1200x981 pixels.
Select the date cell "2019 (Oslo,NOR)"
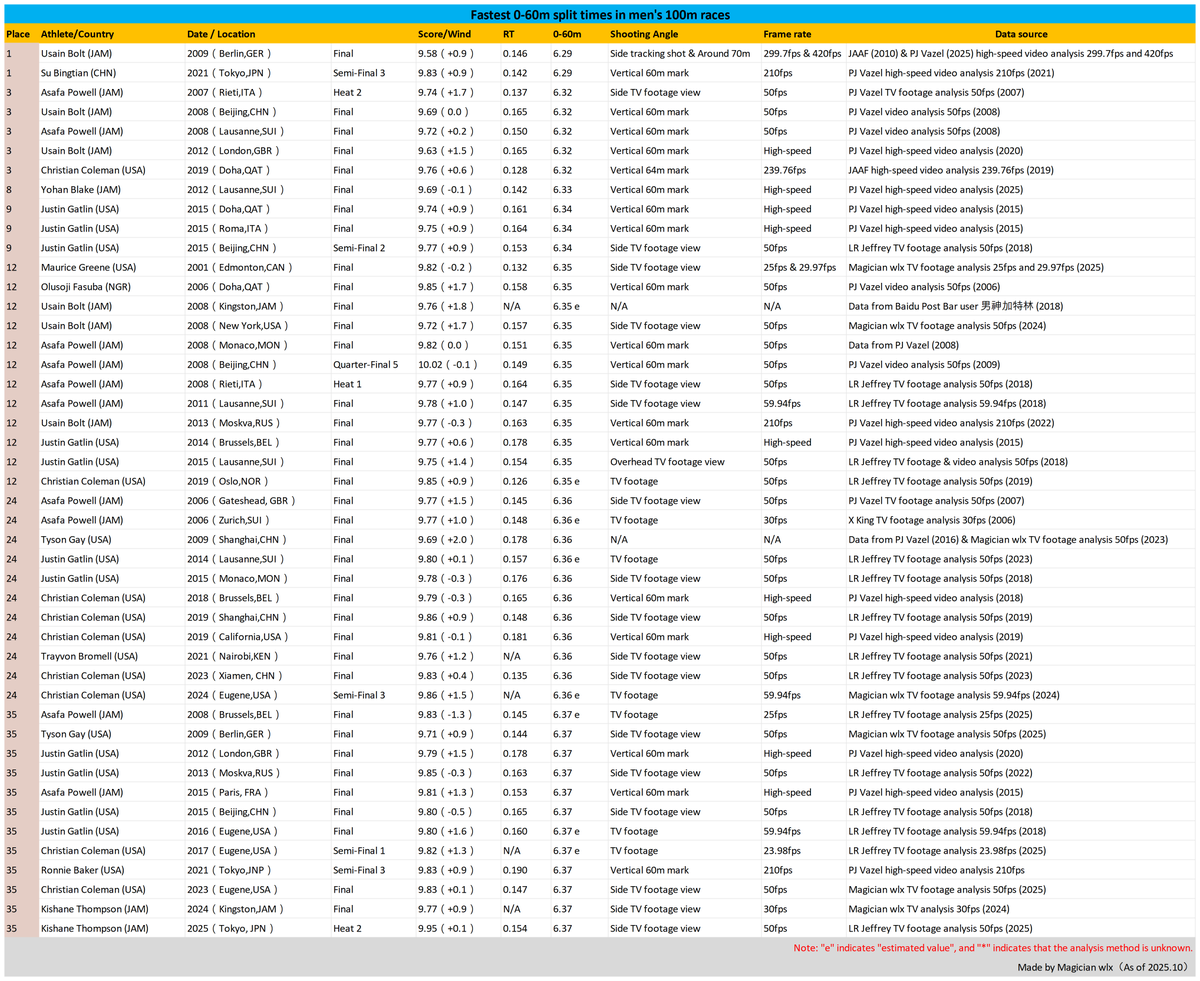click(228, 481)
